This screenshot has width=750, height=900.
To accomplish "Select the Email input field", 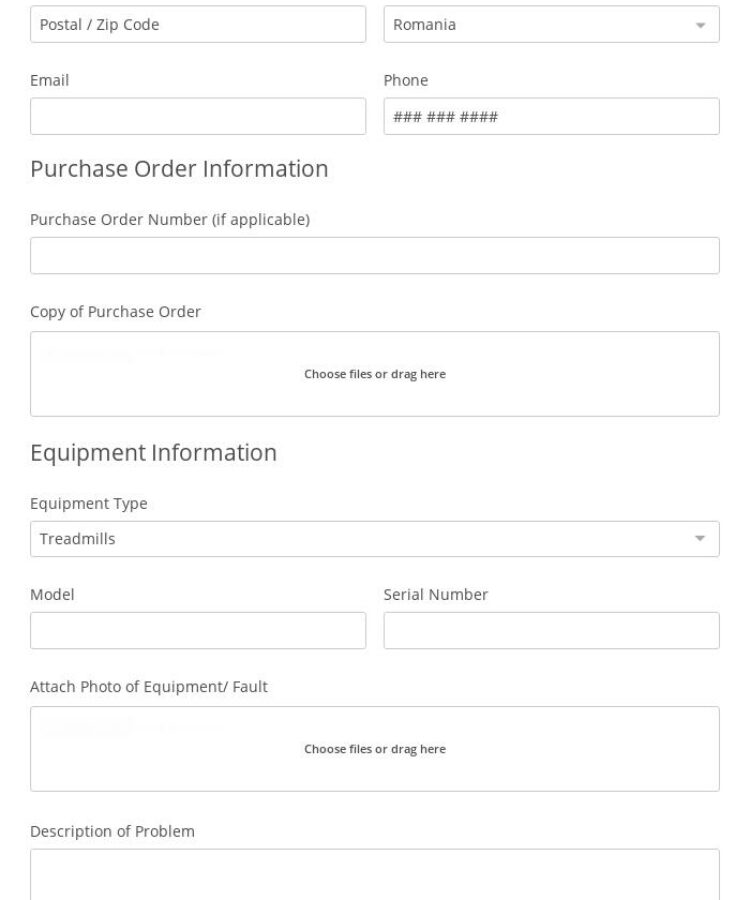I will (197, 116).
